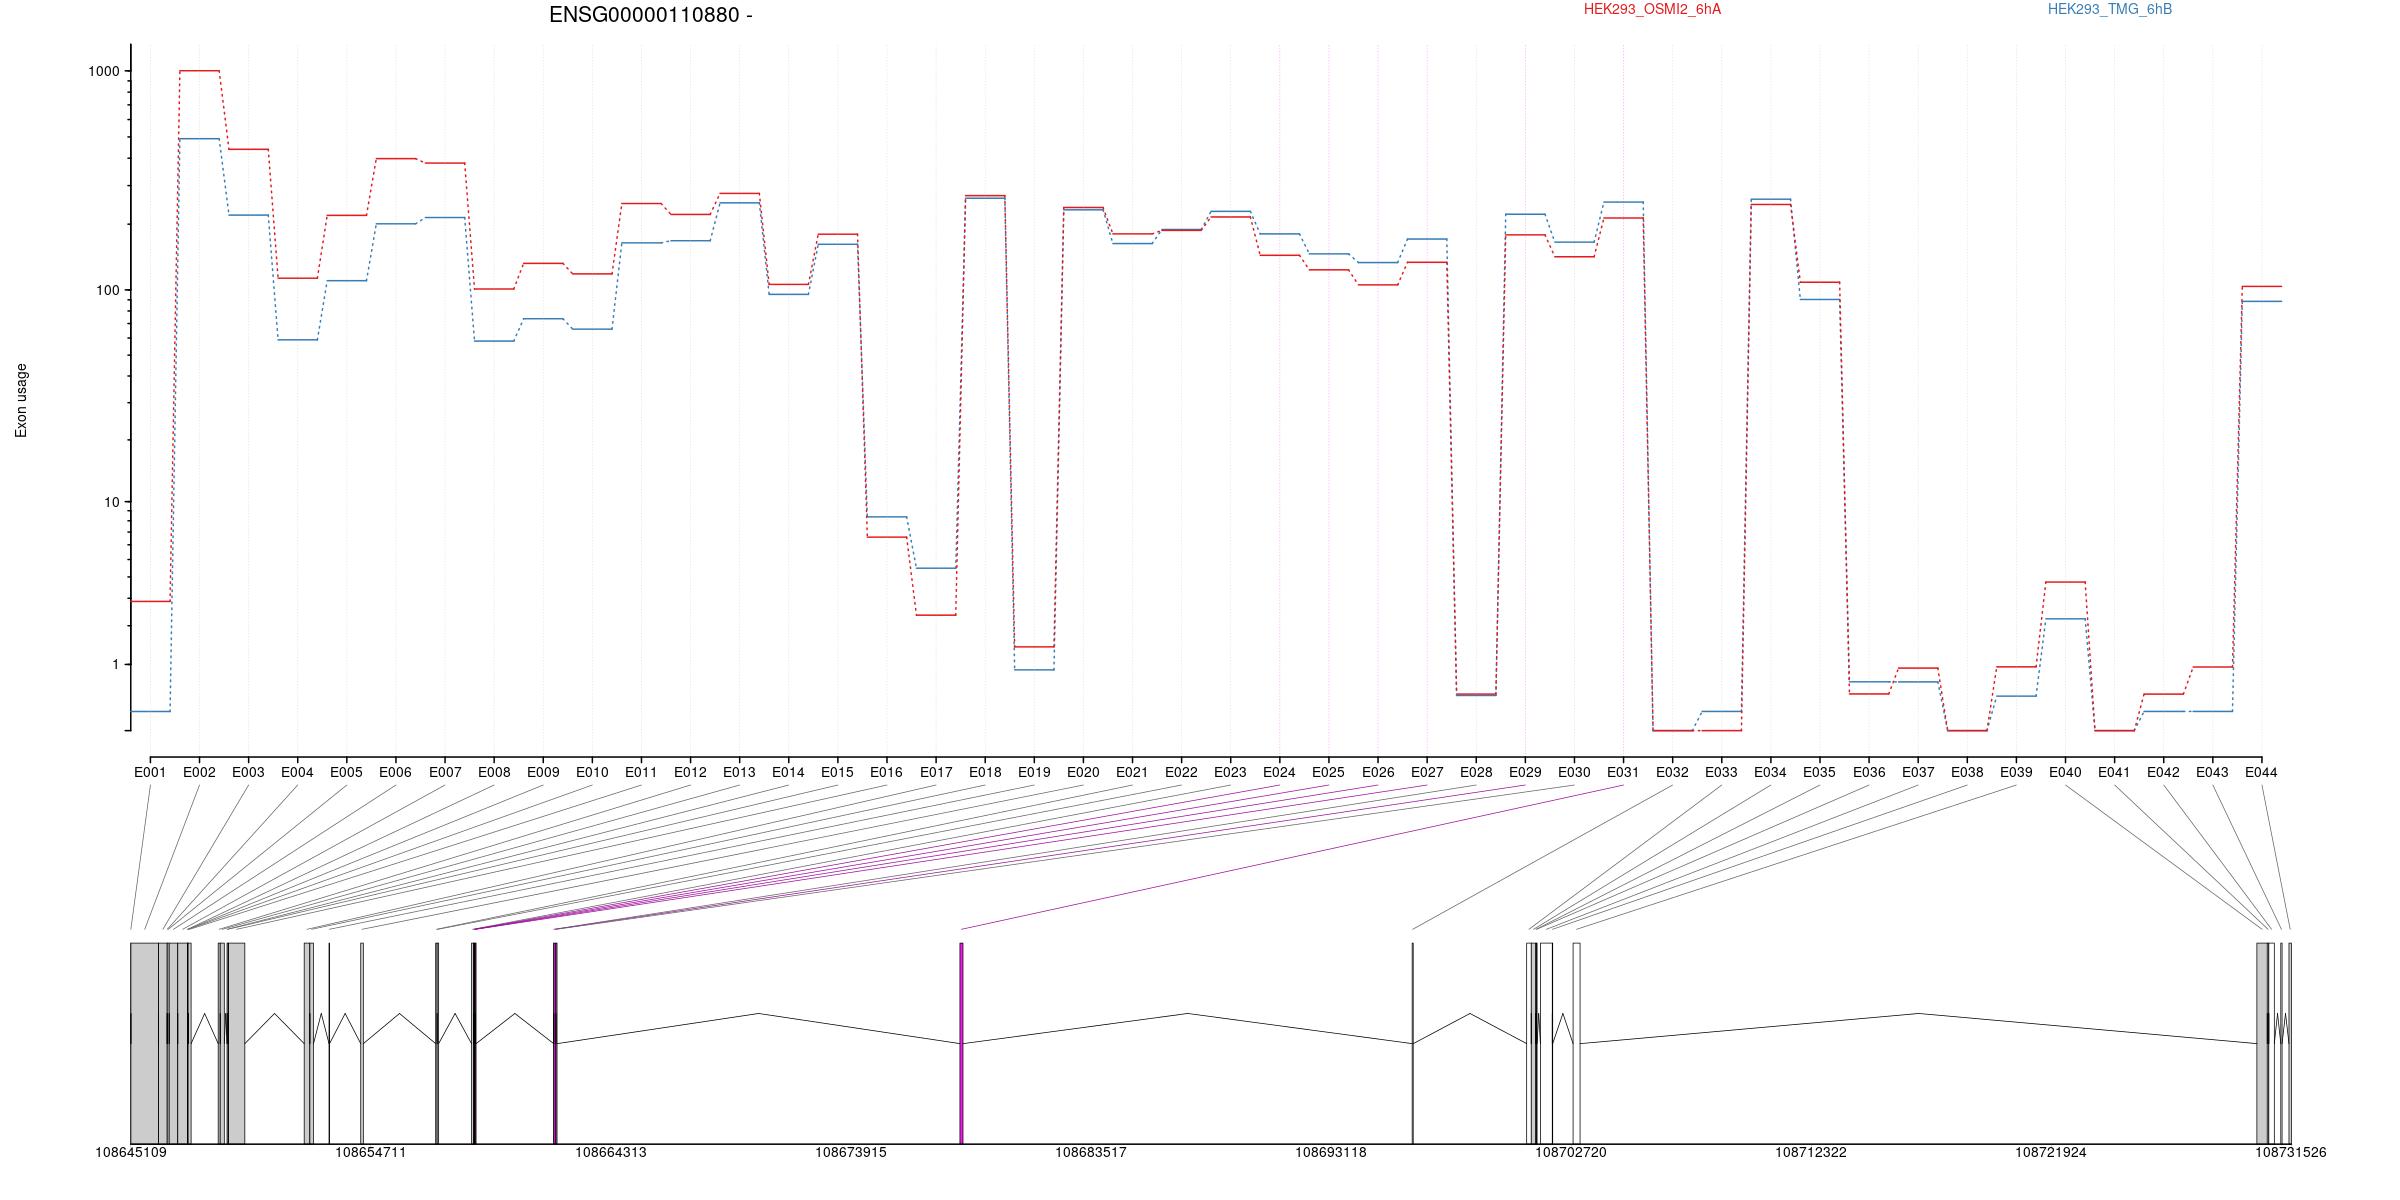Click the blue E001 usage segment
The image size is (2400, 1200).
150,711
